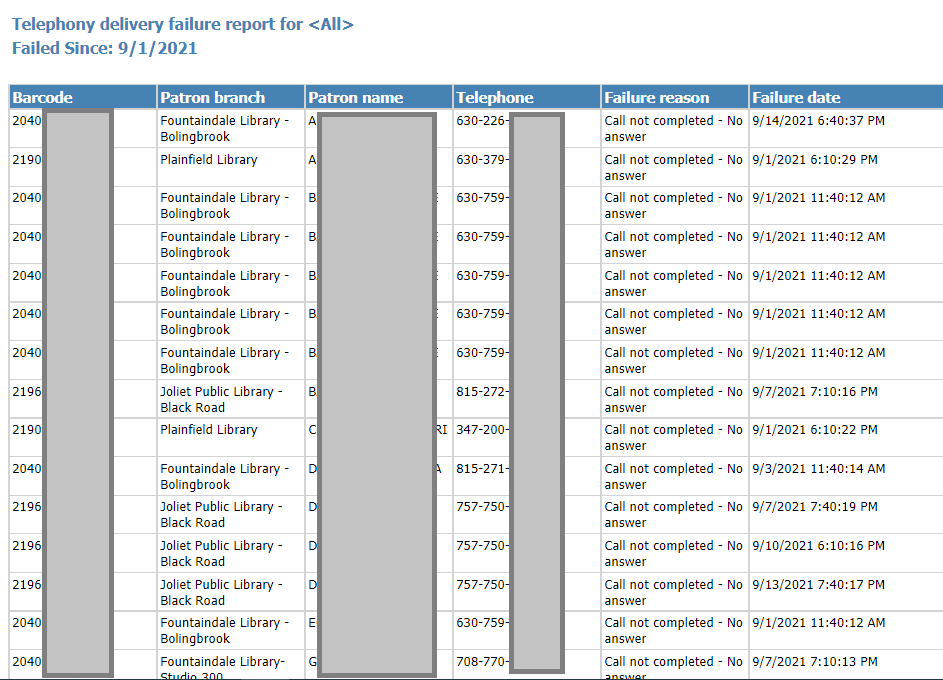
Task: Select the 9/14/2021 6:40:37 PM failure date
Action: point(818,121)
